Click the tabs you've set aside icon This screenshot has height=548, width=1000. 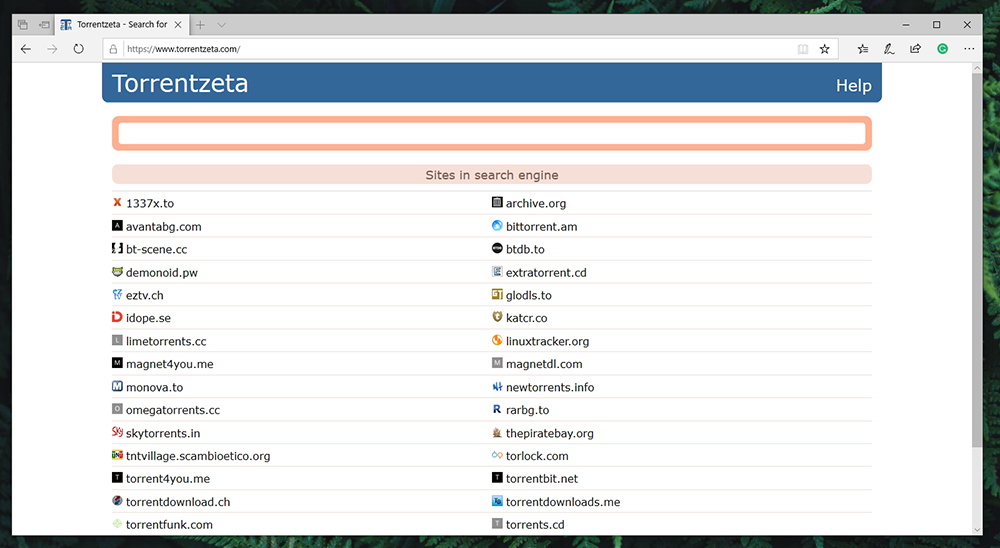(23, 25)
